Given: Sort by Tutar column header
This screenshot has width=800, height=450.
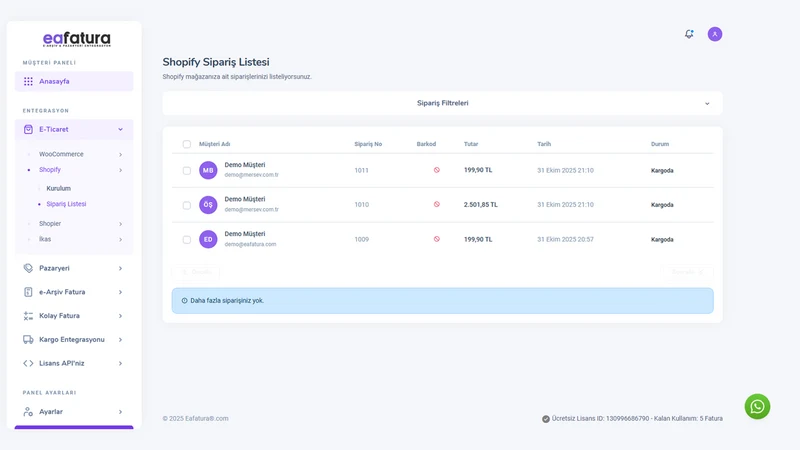Looking at the screenshot, I should tap(471, 144).
